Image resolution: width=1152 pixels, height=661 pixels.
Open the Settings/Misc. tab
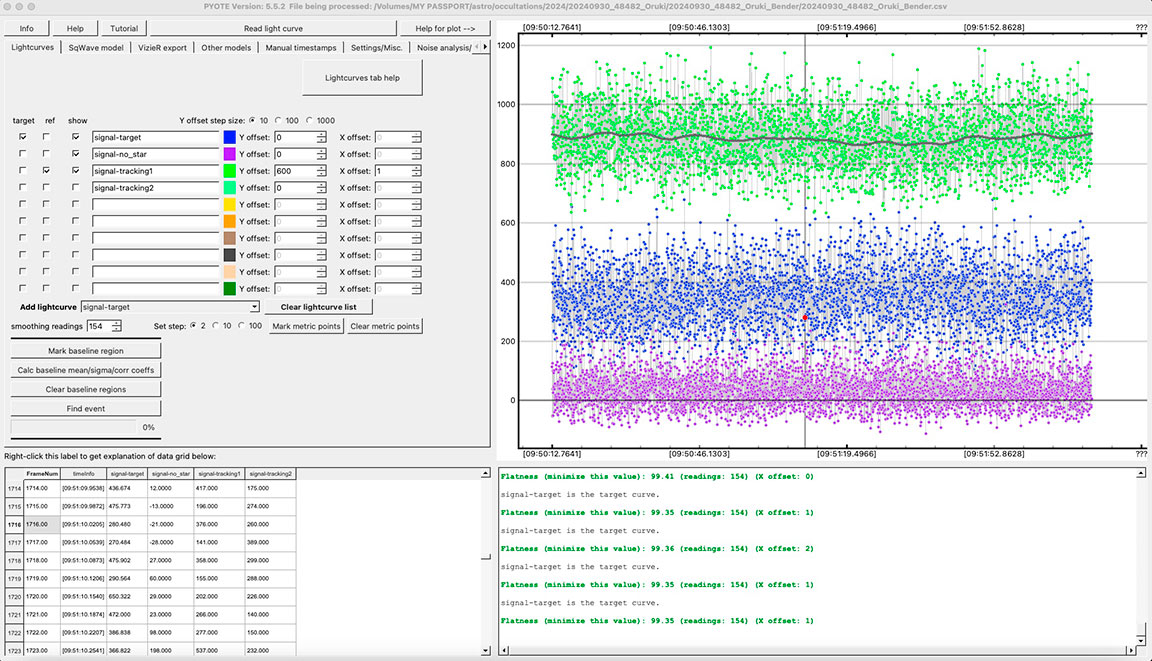pos(376,48)
